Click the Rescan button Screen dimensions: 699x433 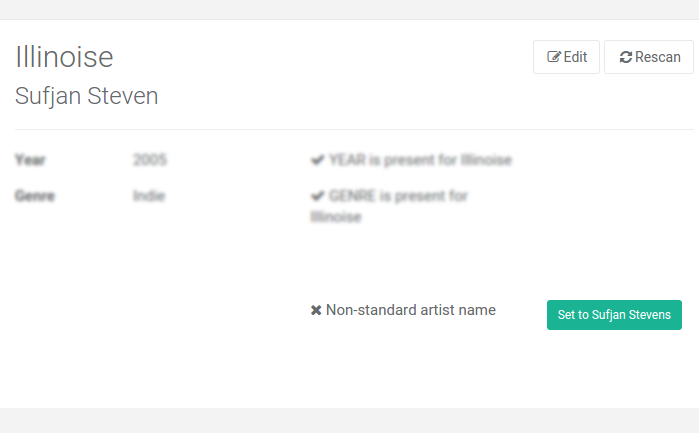[649, 57]
